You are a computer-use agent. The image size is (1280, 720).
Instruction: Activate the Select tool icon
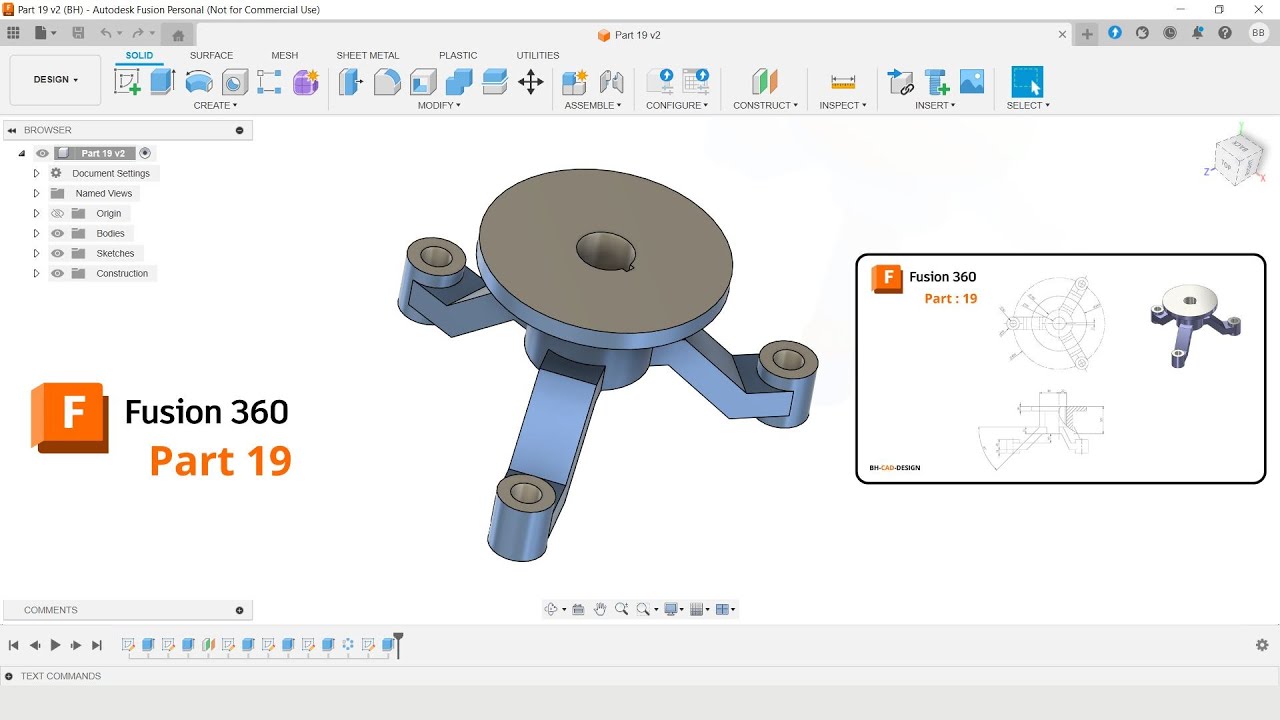(x=1027, y=82)
